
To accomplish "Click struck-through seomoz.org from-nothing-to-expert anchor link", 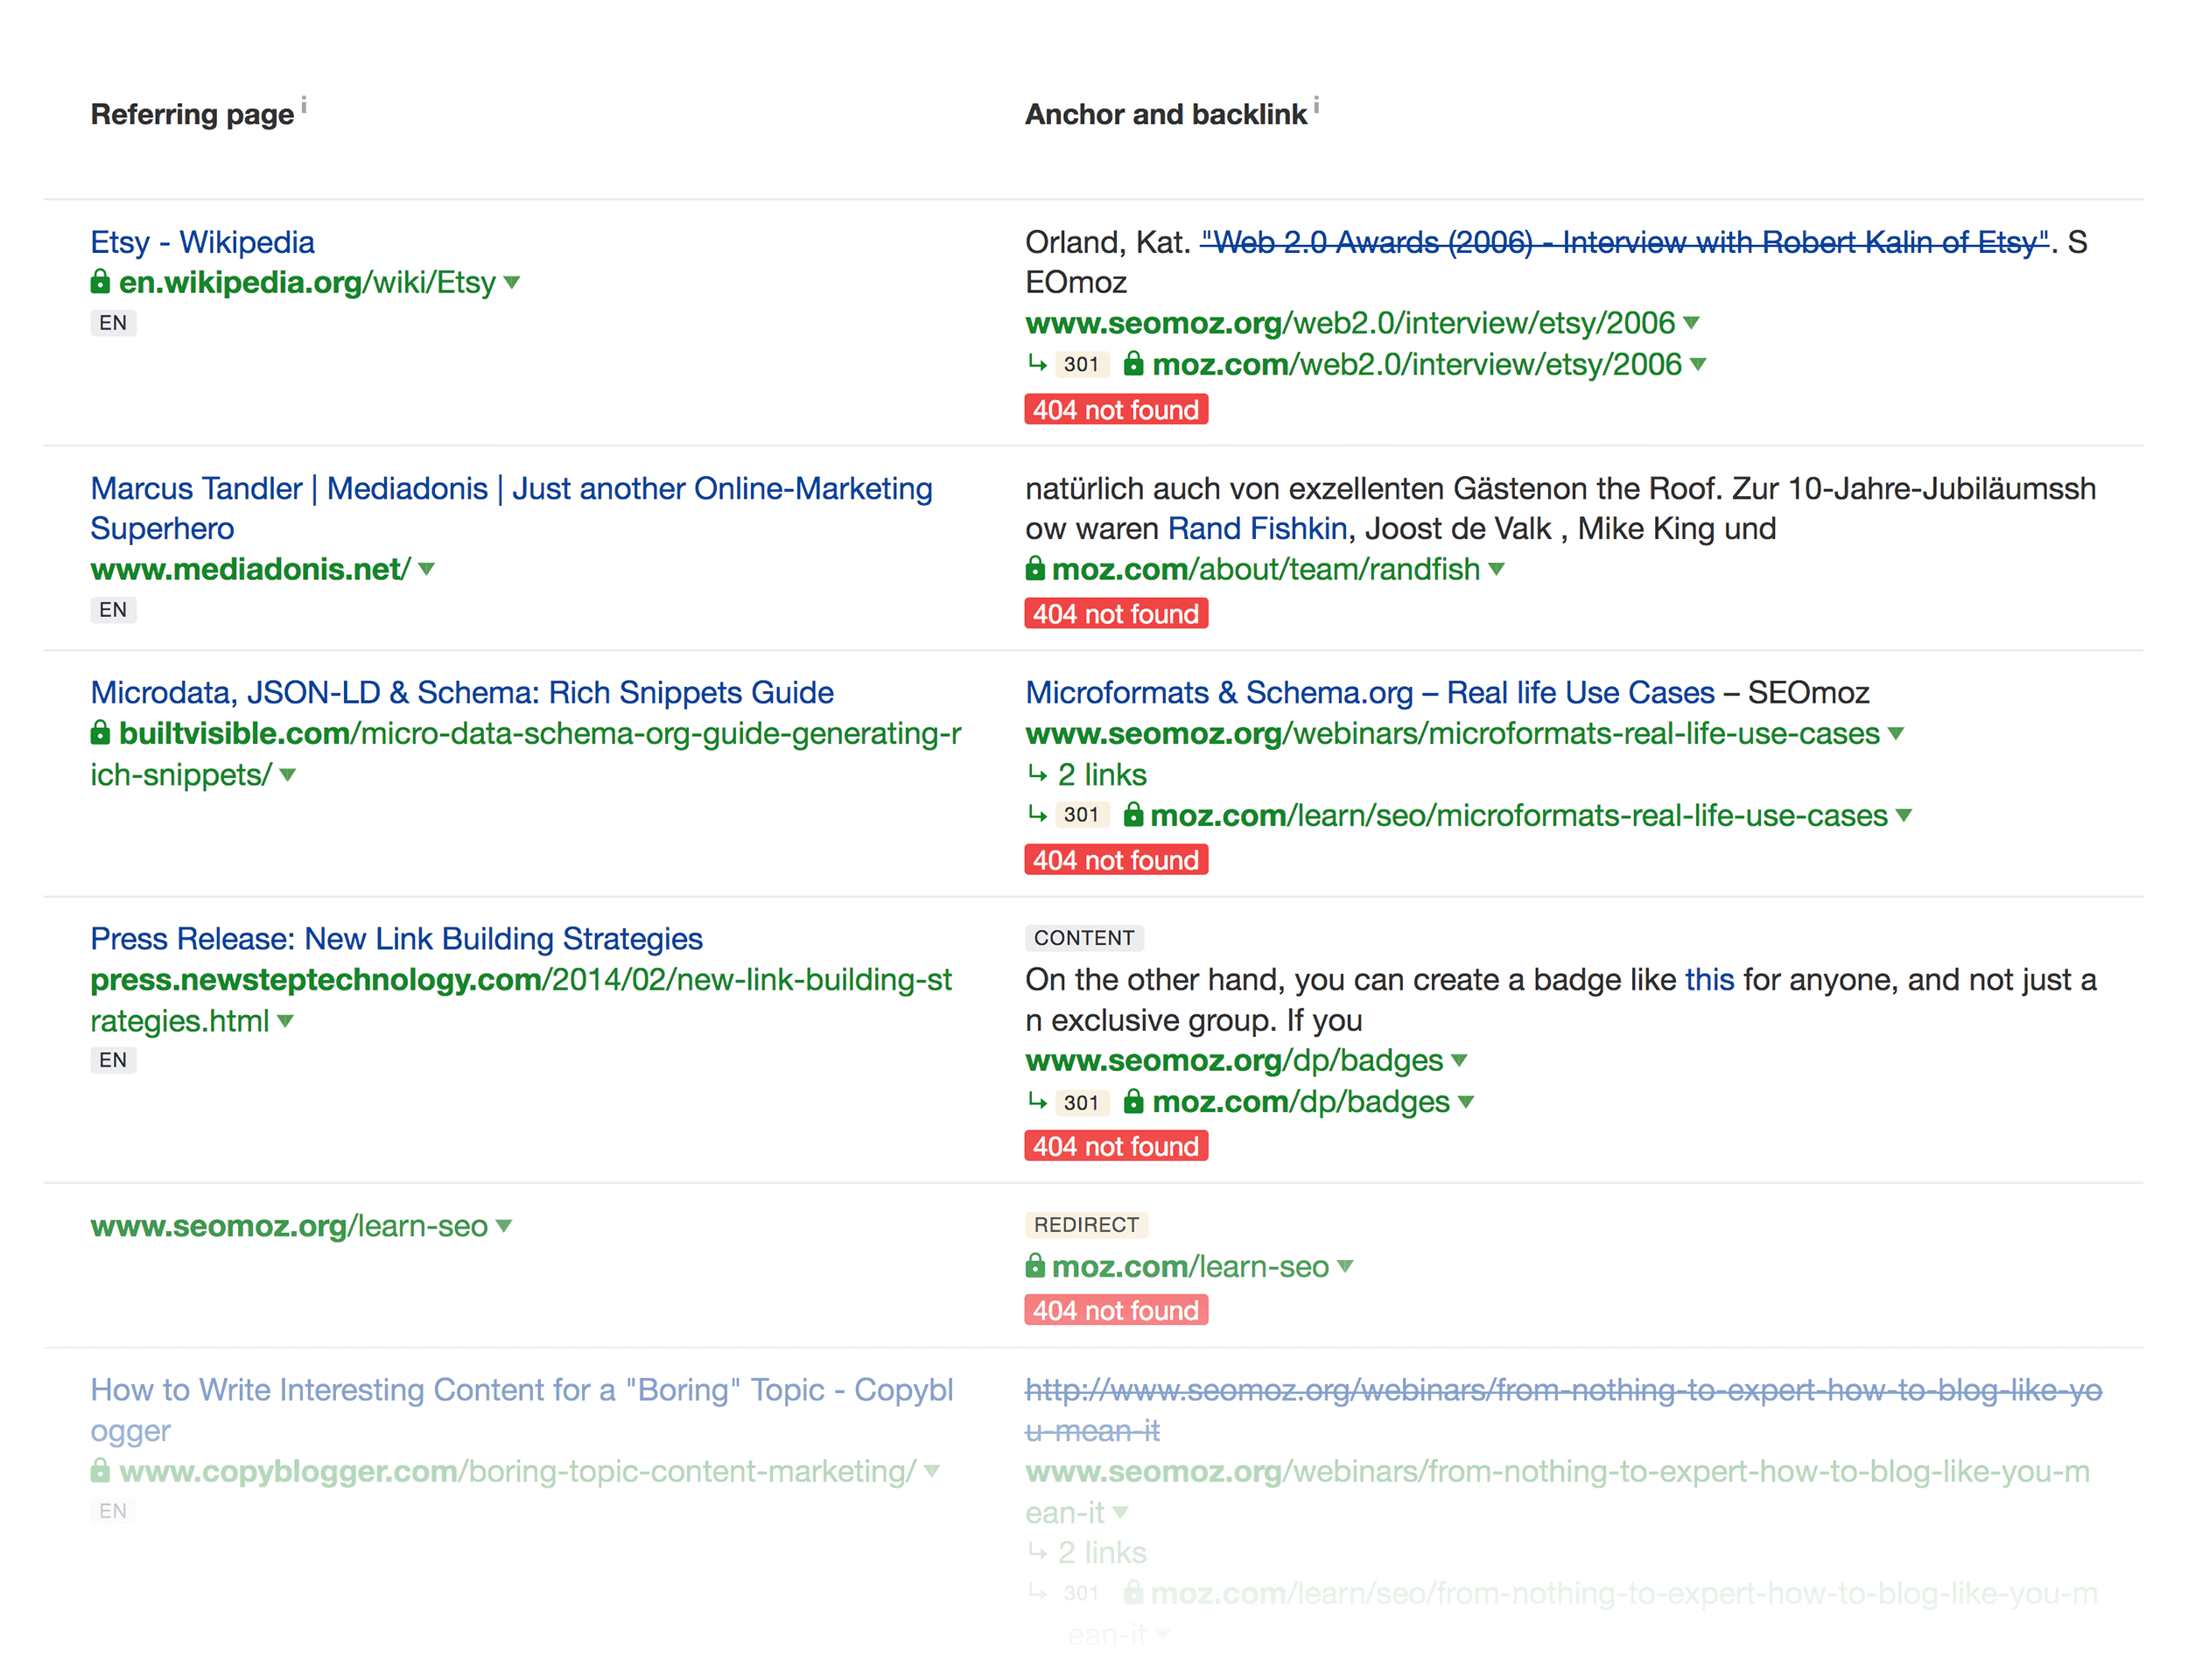I will click(1564, 1410).
